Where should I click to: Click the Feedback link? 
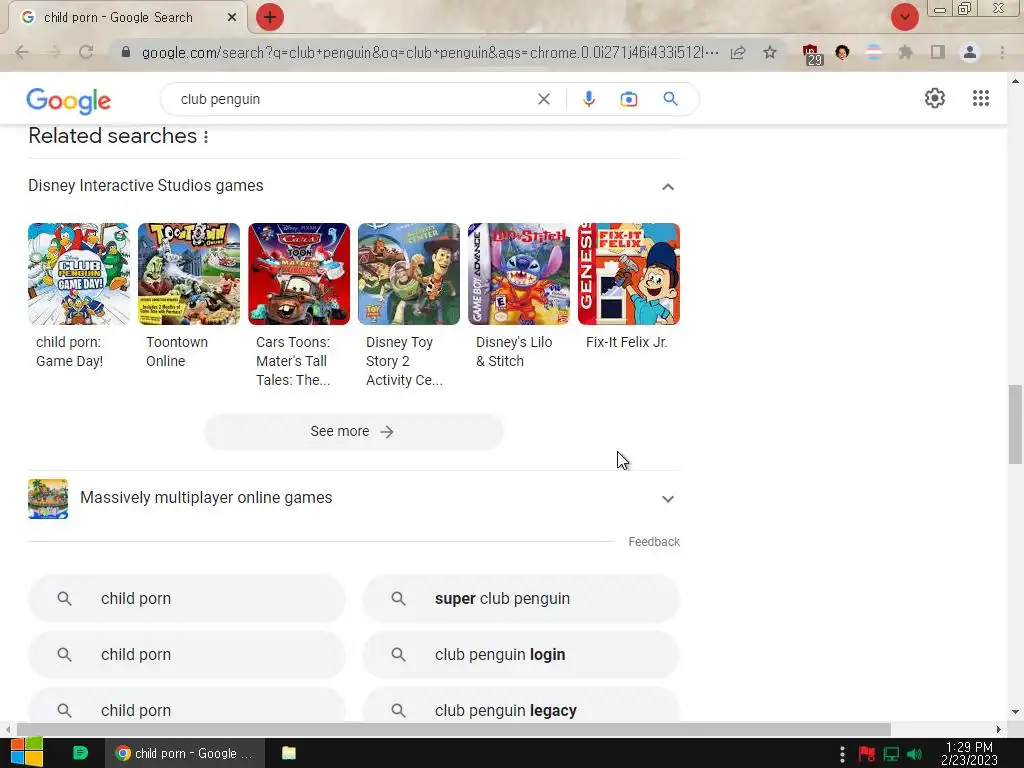click(654, 541)
